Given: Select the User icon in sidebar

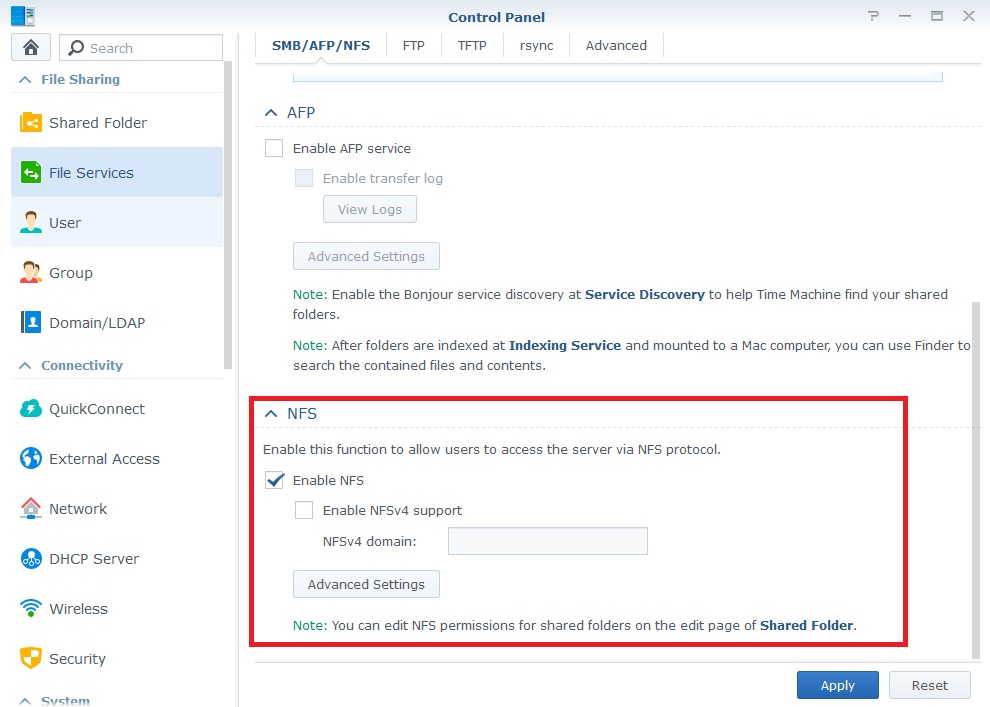Looking at the screenshot, I should 31,223.
